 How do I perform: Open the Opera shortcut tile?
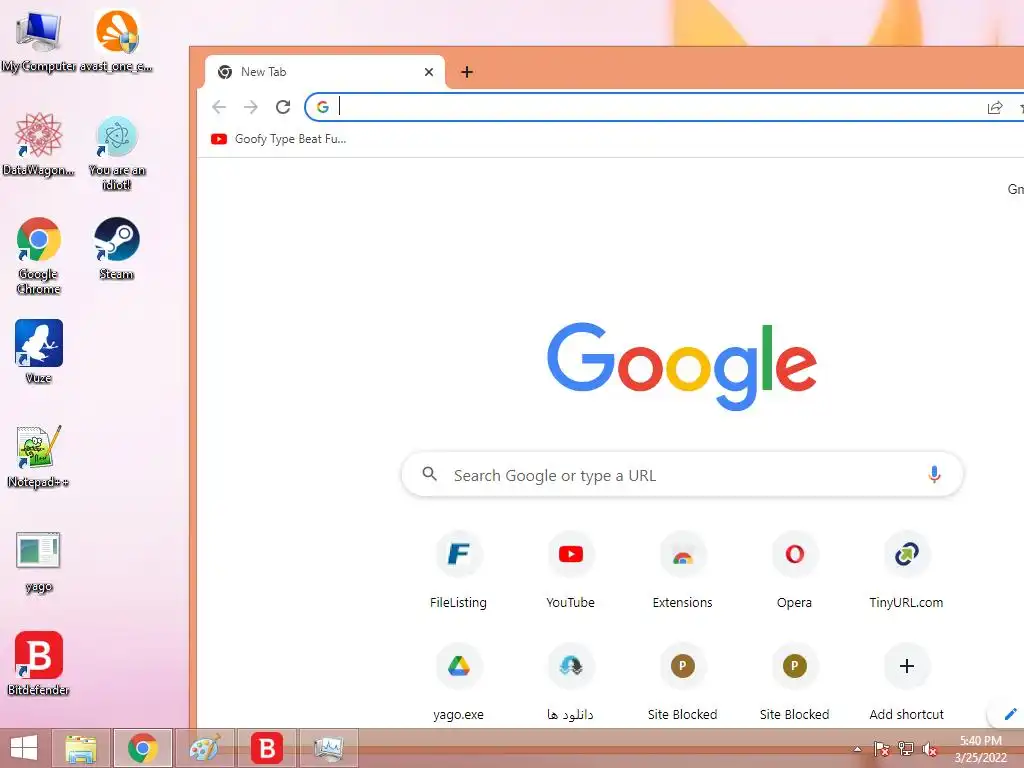point(795,572)
